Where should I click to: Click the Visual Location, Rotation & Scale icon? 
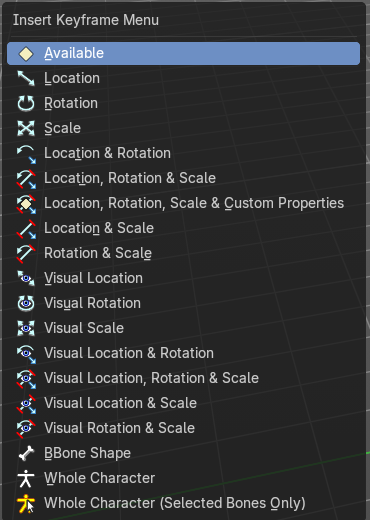pos(26,379)
